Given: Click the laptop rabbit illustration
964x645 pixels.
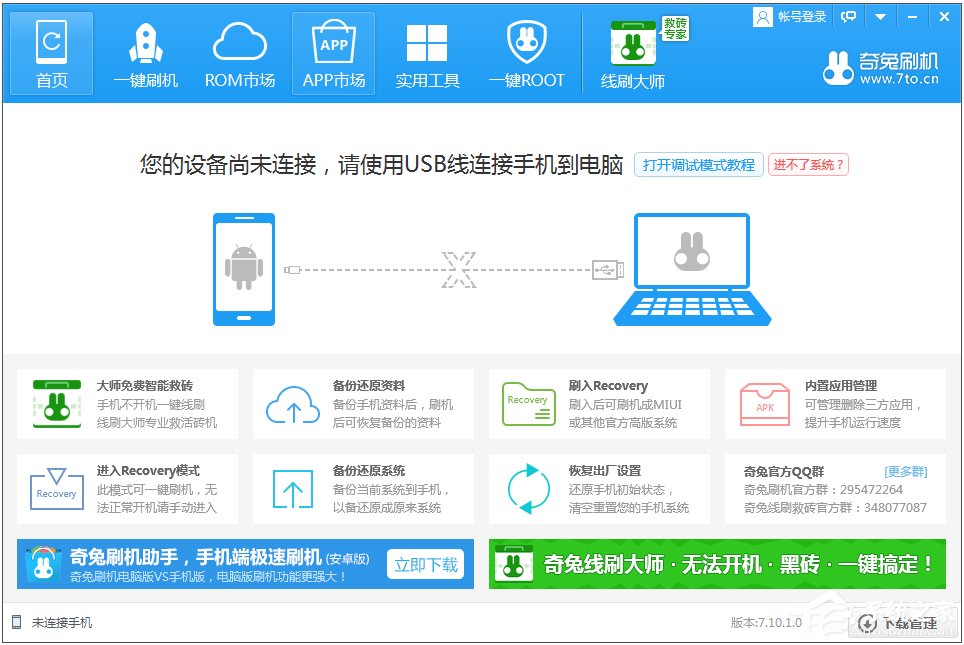Looking at the screenshot, I should [692, 269].
